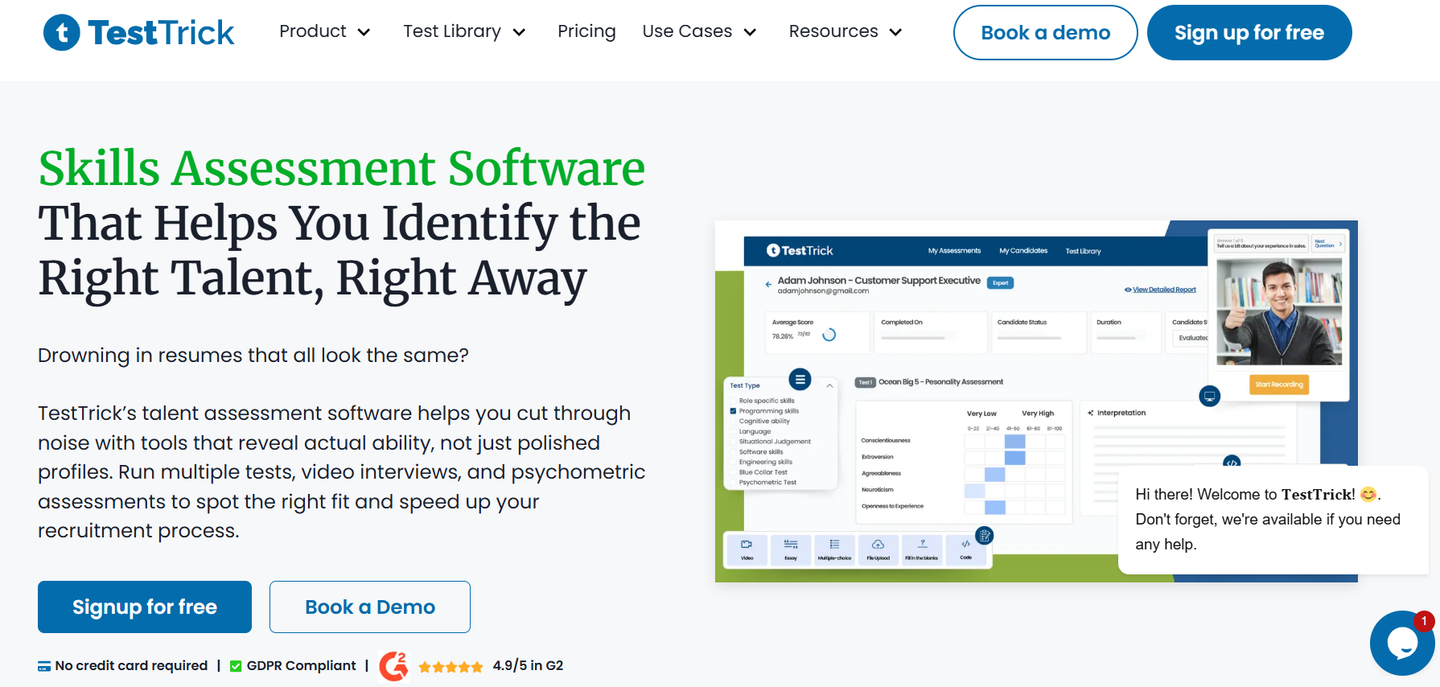This screenshot has height=687, width=1440.
Task: Click the eye icon before View Detailed Report
Action: (x=1128, y=290)
